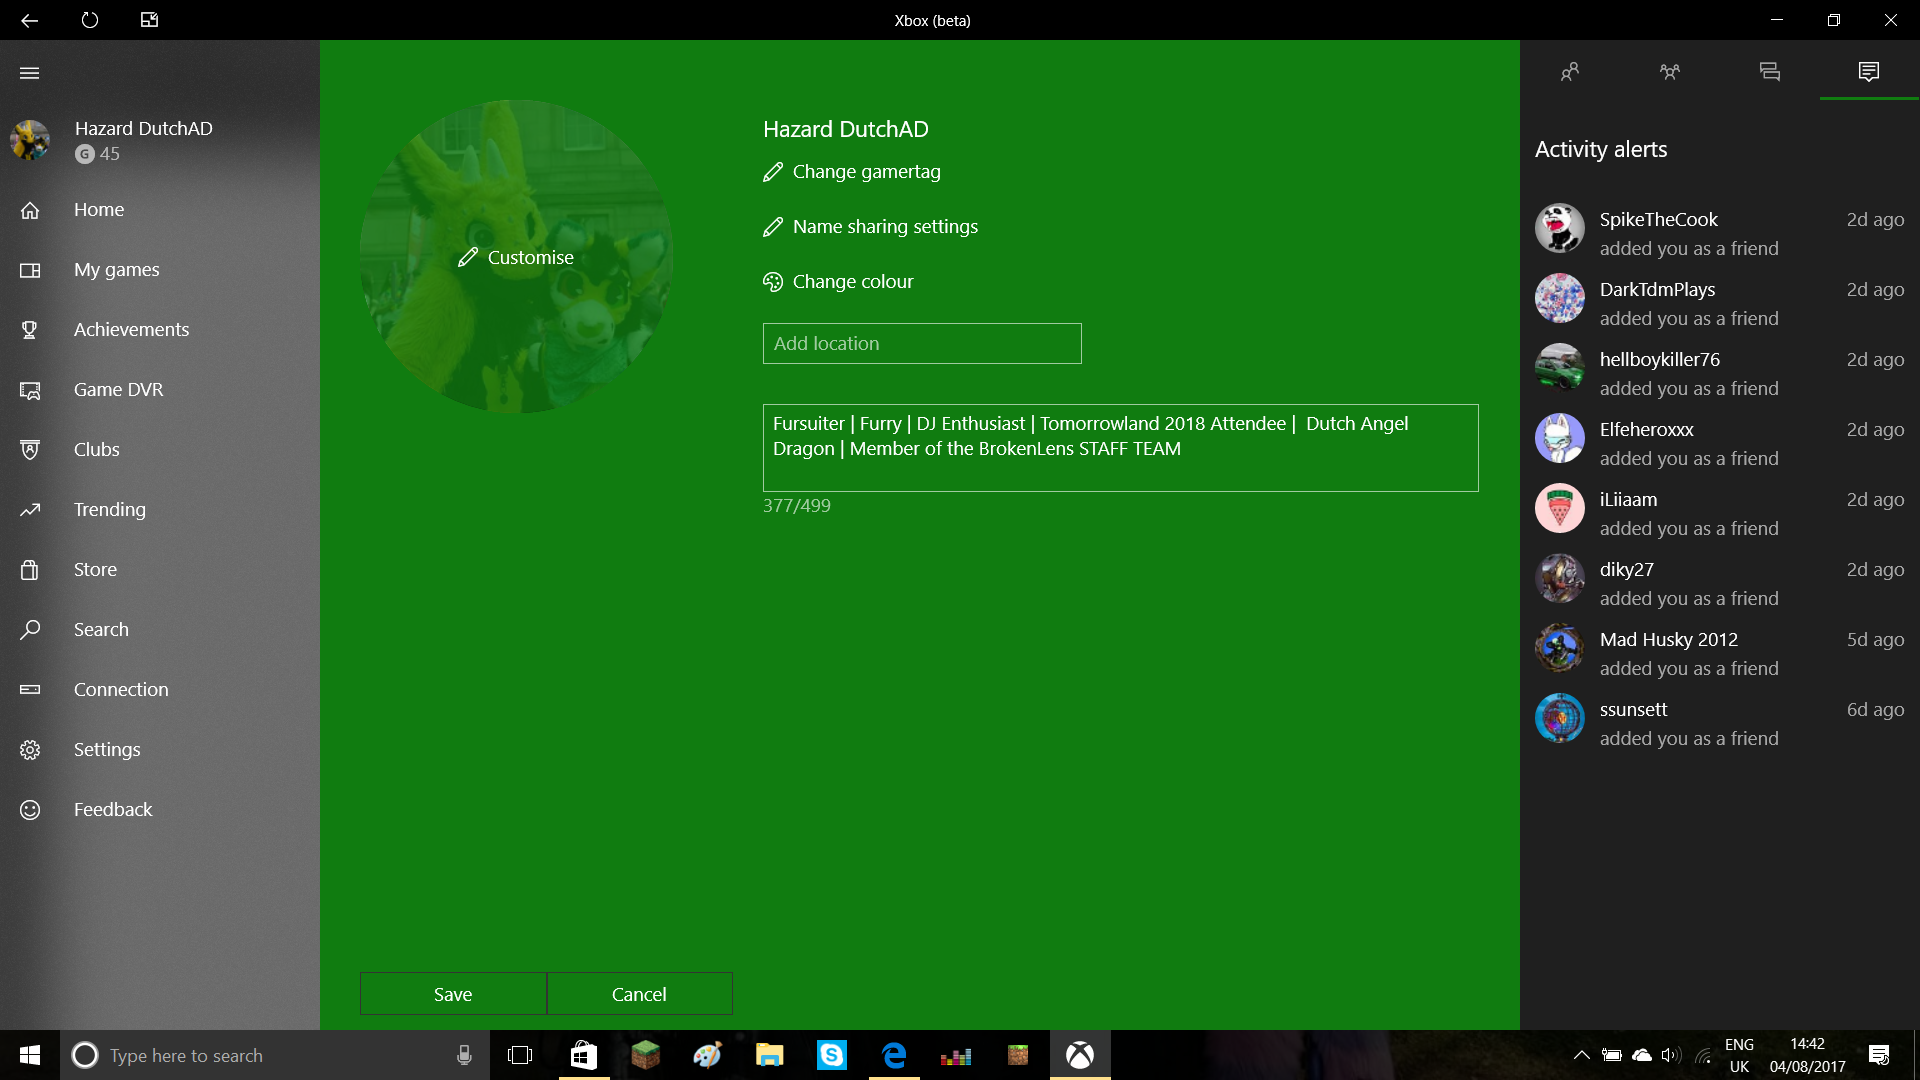Click the OneDrive cloud tray icon

click(x=1642, y=1055)
